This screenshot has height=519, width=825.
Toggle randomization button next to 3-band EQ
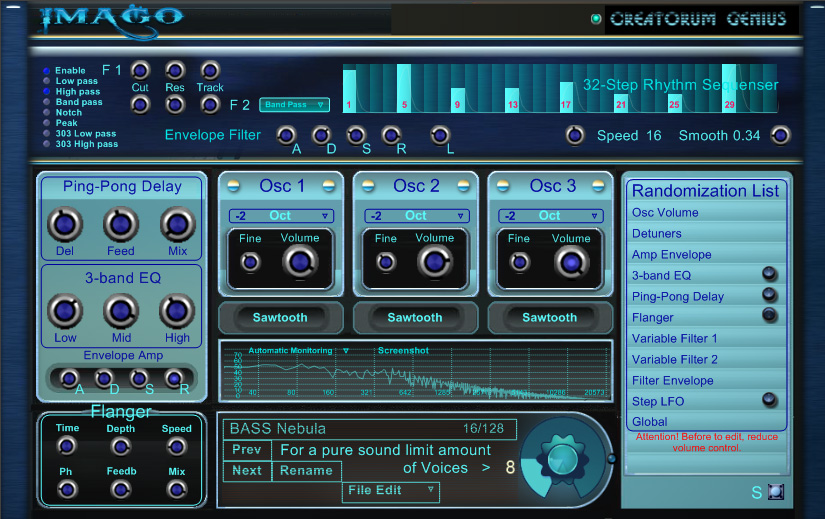click(x=769, y=274)
